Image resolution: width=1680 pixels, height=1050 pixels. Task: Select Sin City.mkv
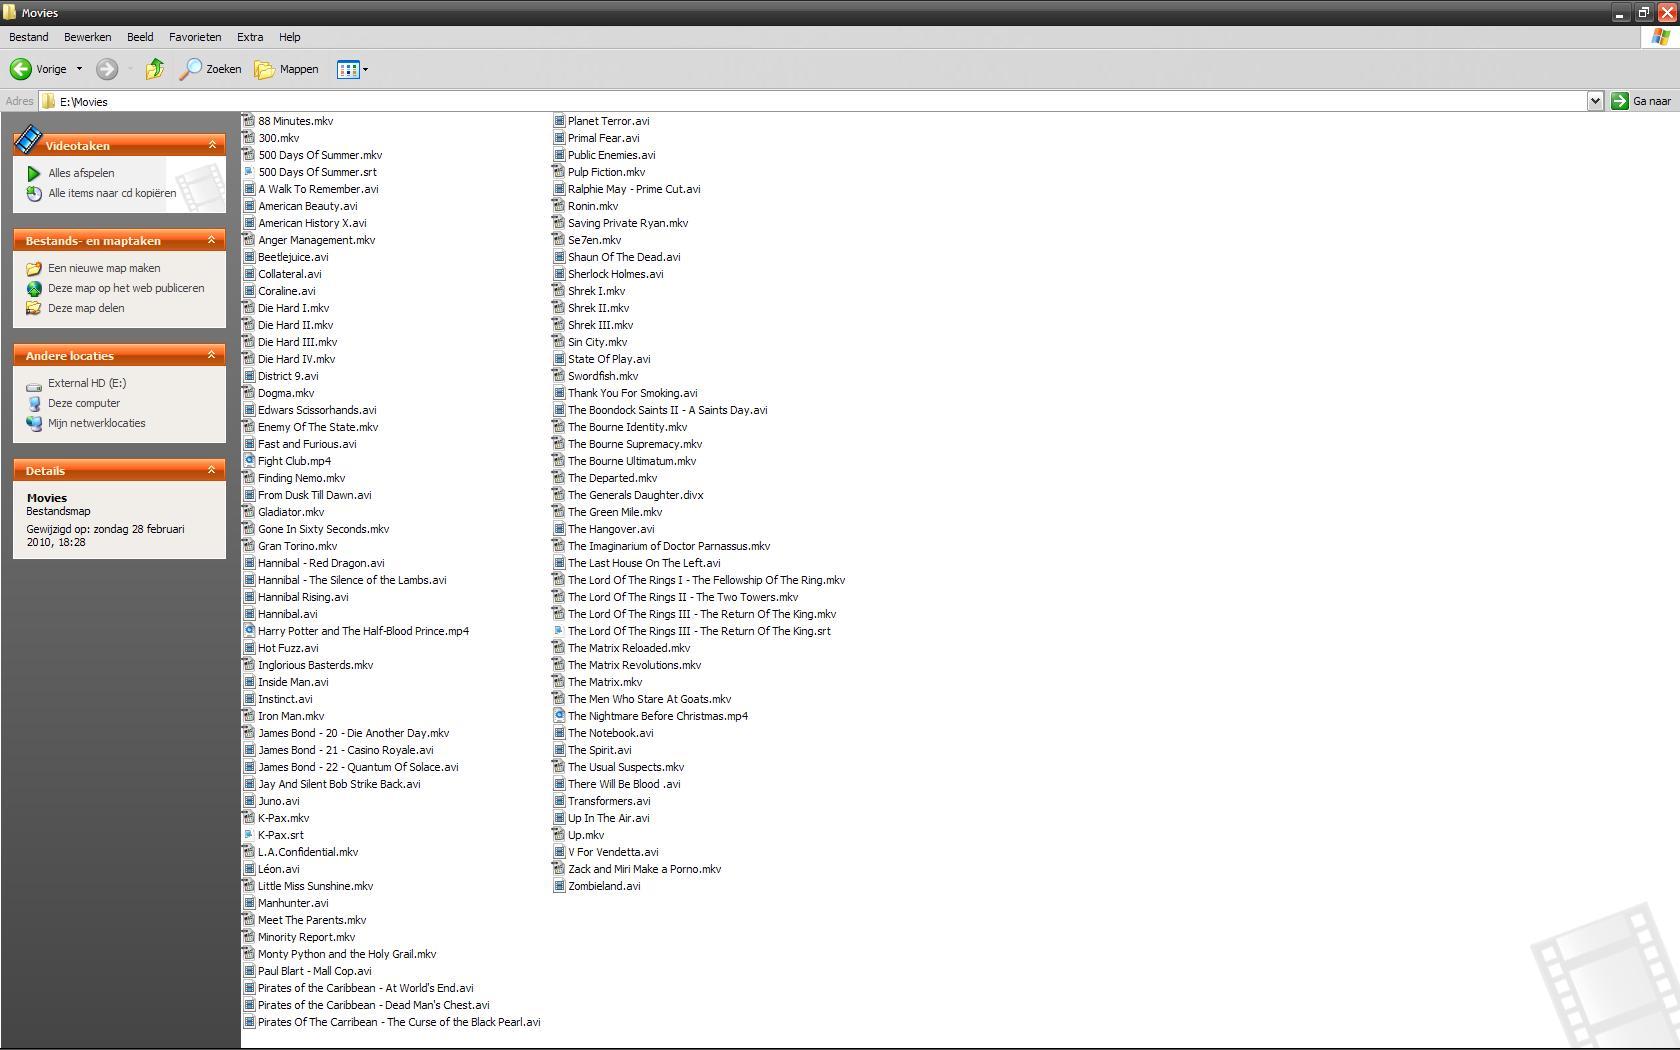coord(597,342)
